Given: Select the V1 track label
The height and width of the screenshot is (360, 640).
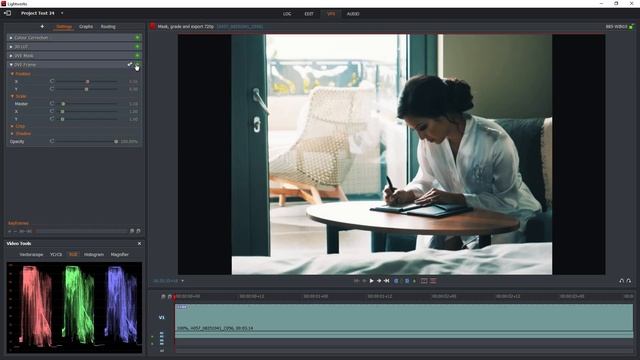Looking at the screenshot, I should click(162, 317).
